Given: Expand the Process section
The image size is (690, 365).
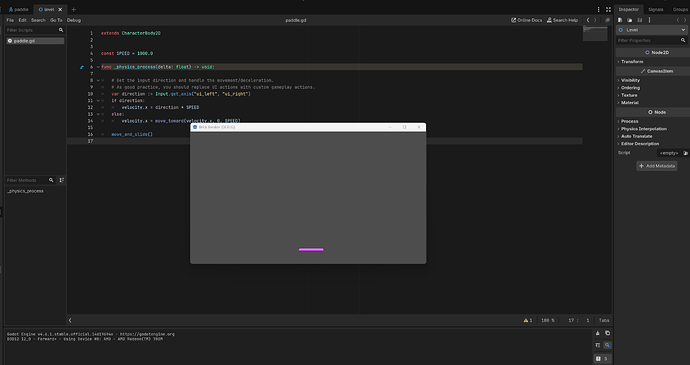Looking at the screenshot, I should 629,122.
